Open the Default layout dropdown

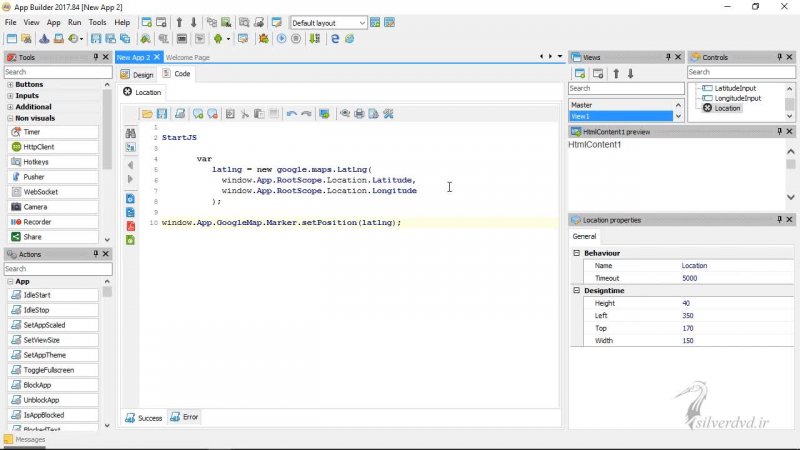[362, 22]
